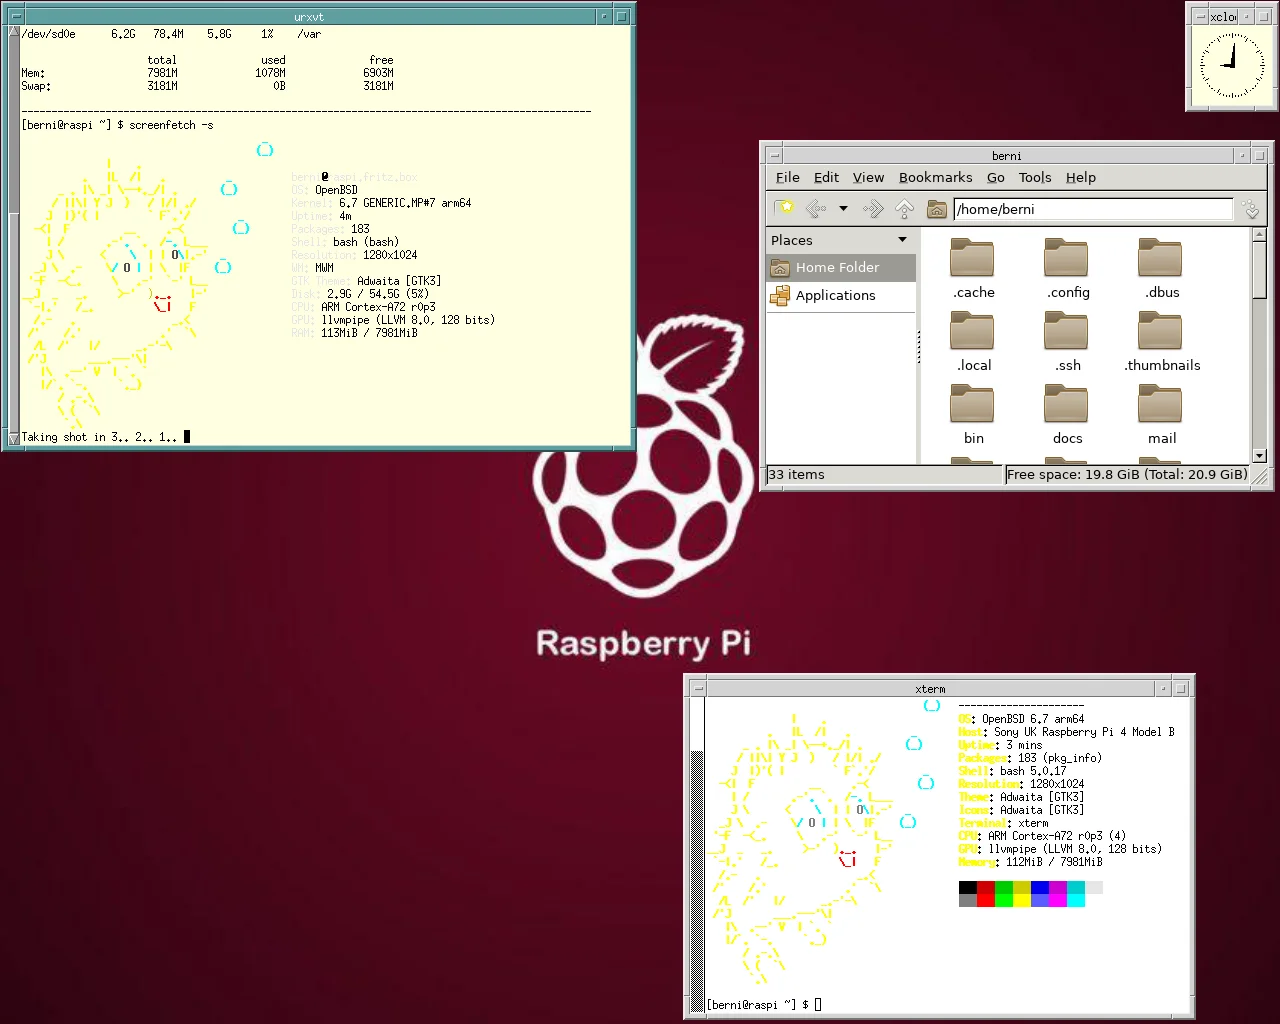Click the urxvt window title bar
Image resolution: width=1280 pixels, height=1024 pixels.
[x=309, y=16]
